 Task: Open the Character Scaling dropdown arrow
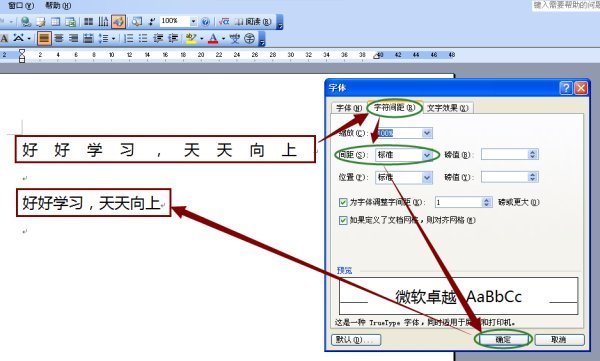pos(29,39)
